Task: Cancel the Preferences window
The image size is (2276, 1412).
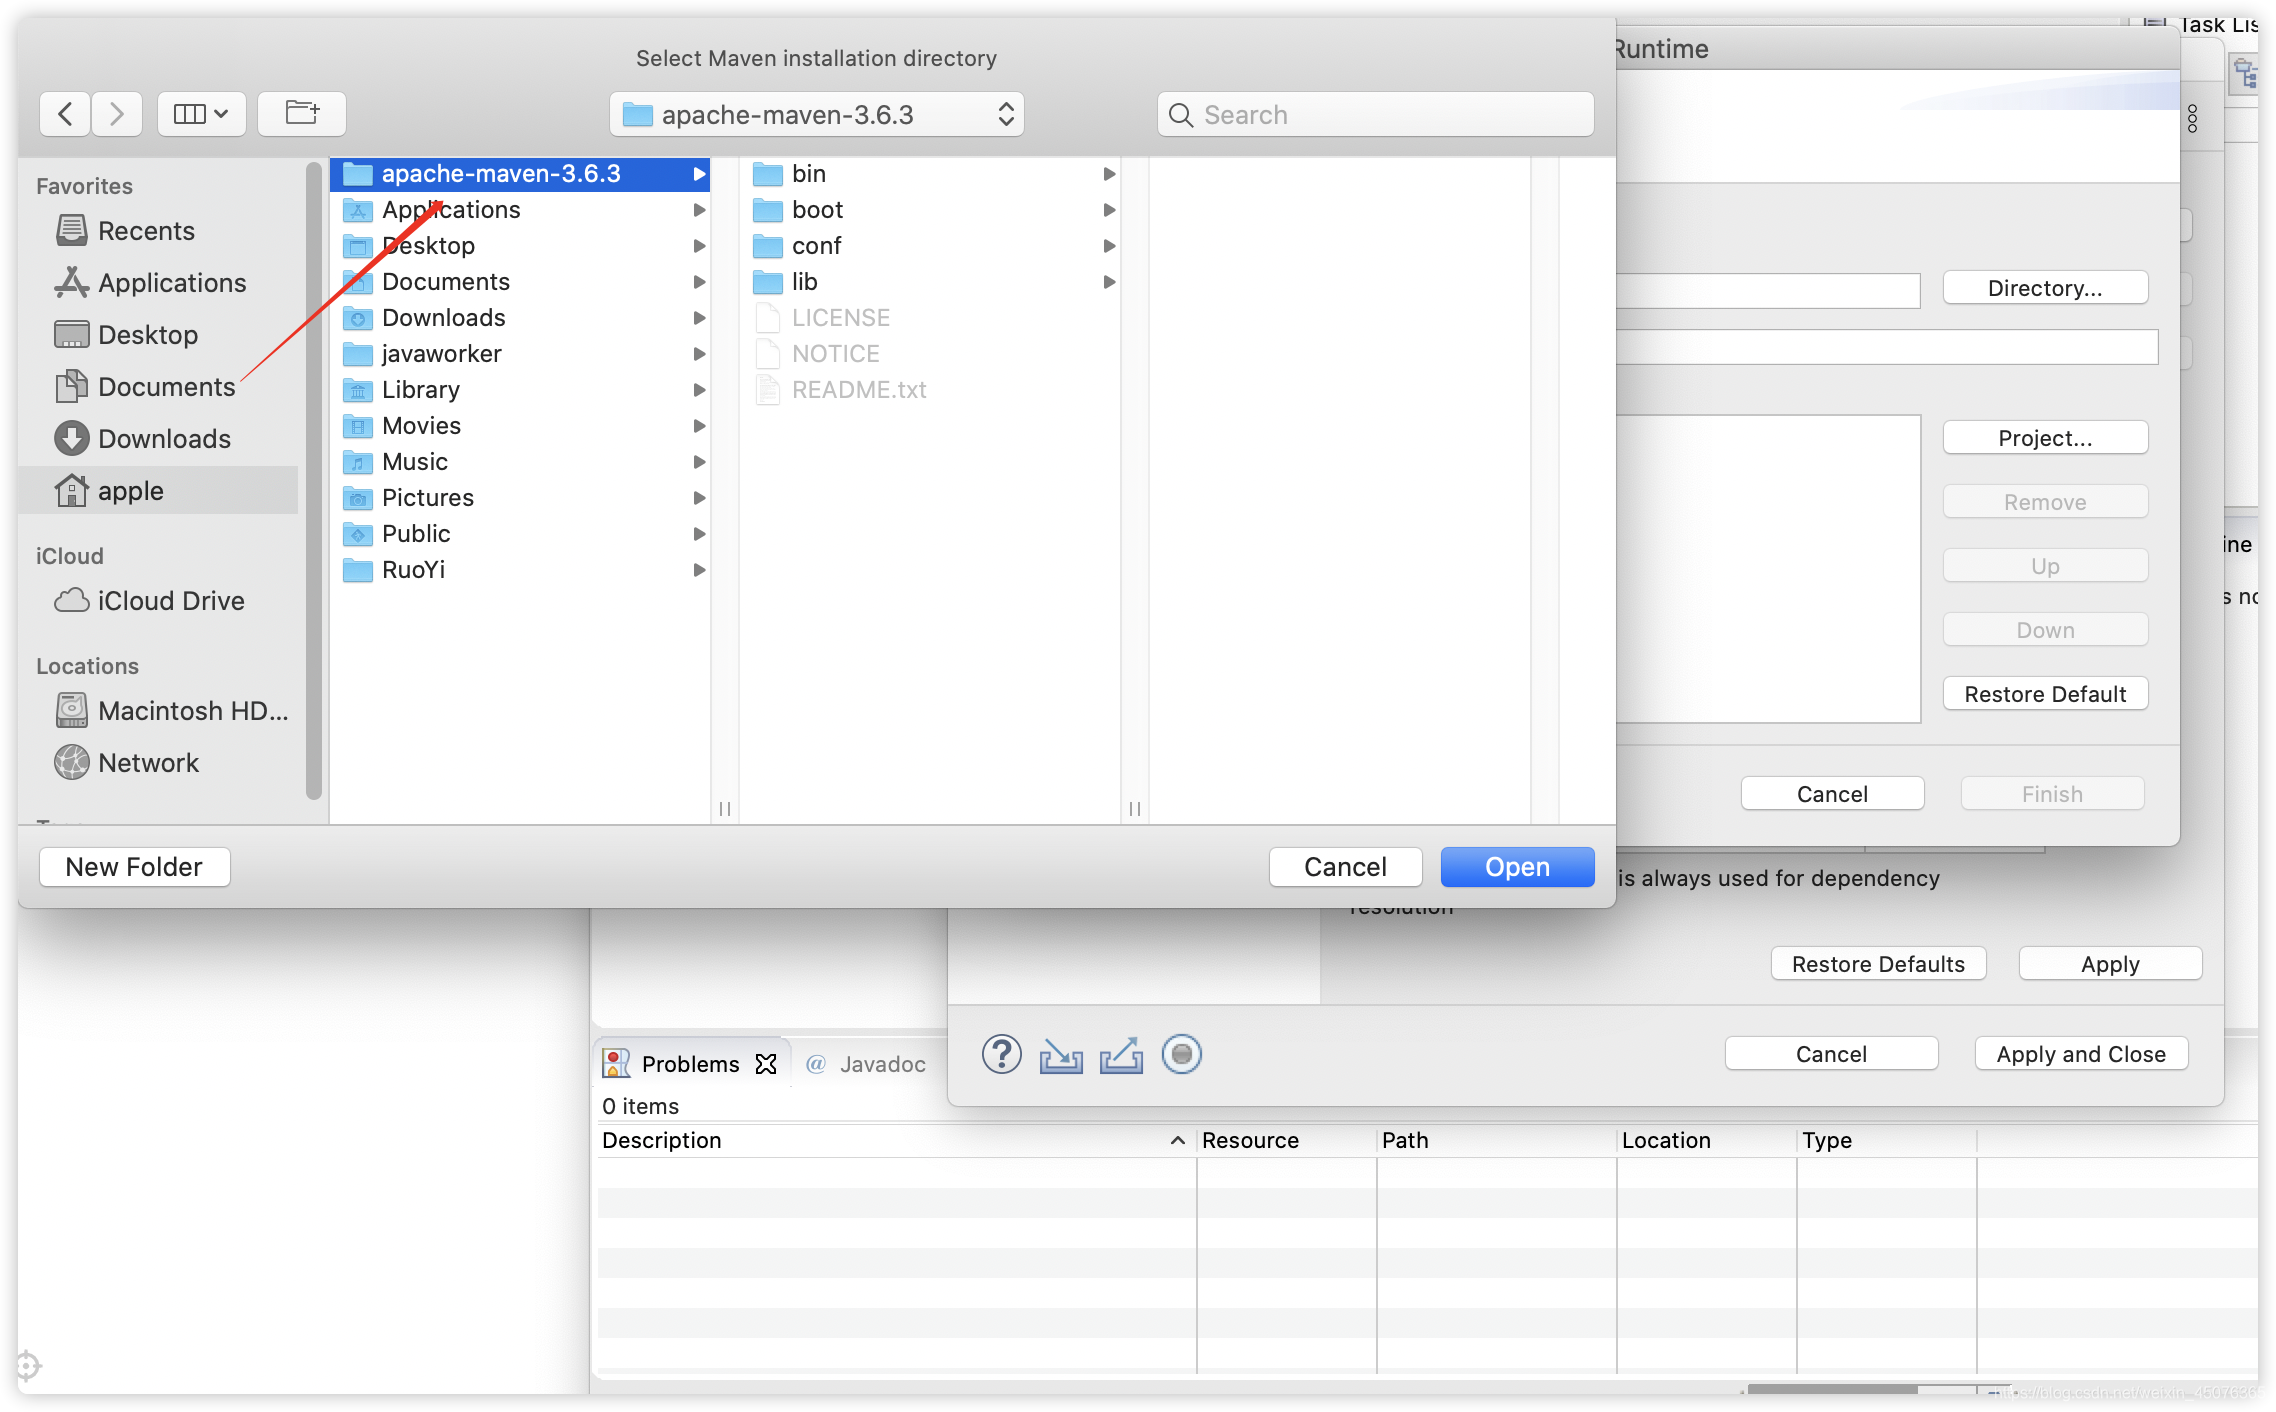Action: coord(1831,1054)
